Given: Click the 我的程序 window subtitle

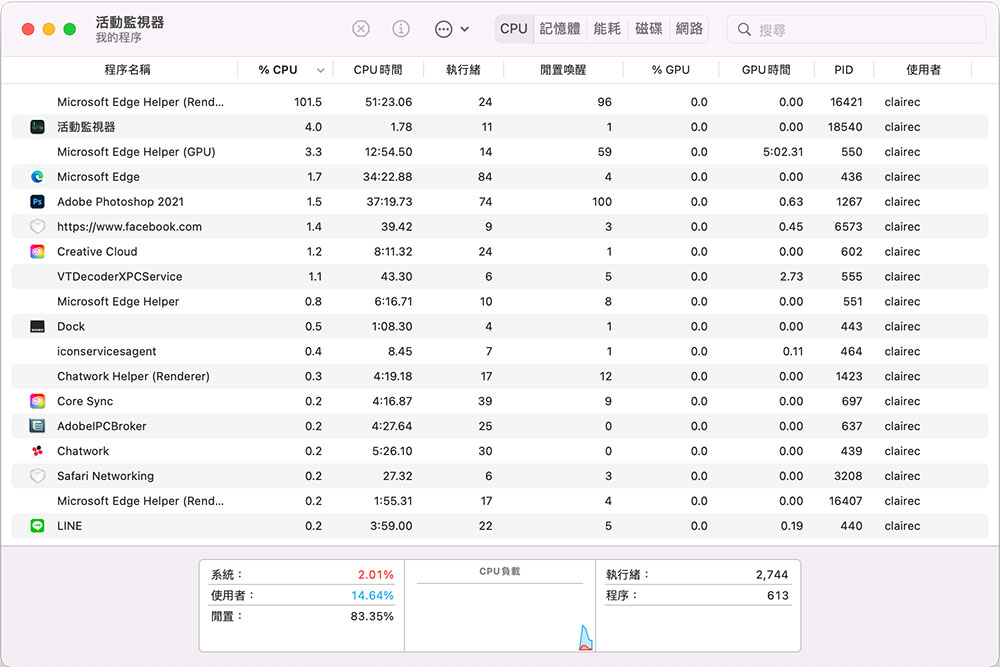Looking at the screenshot, I should (x=119, y=38).
